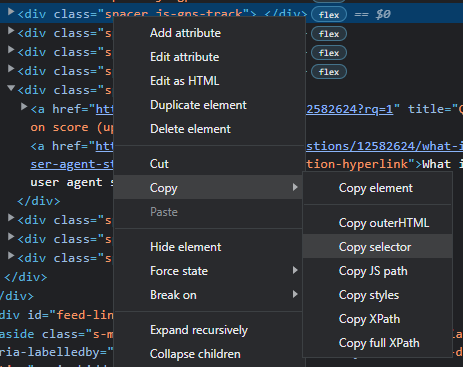Choose Delete element from menu
The image size is (463, 367).
click(208, 129)
